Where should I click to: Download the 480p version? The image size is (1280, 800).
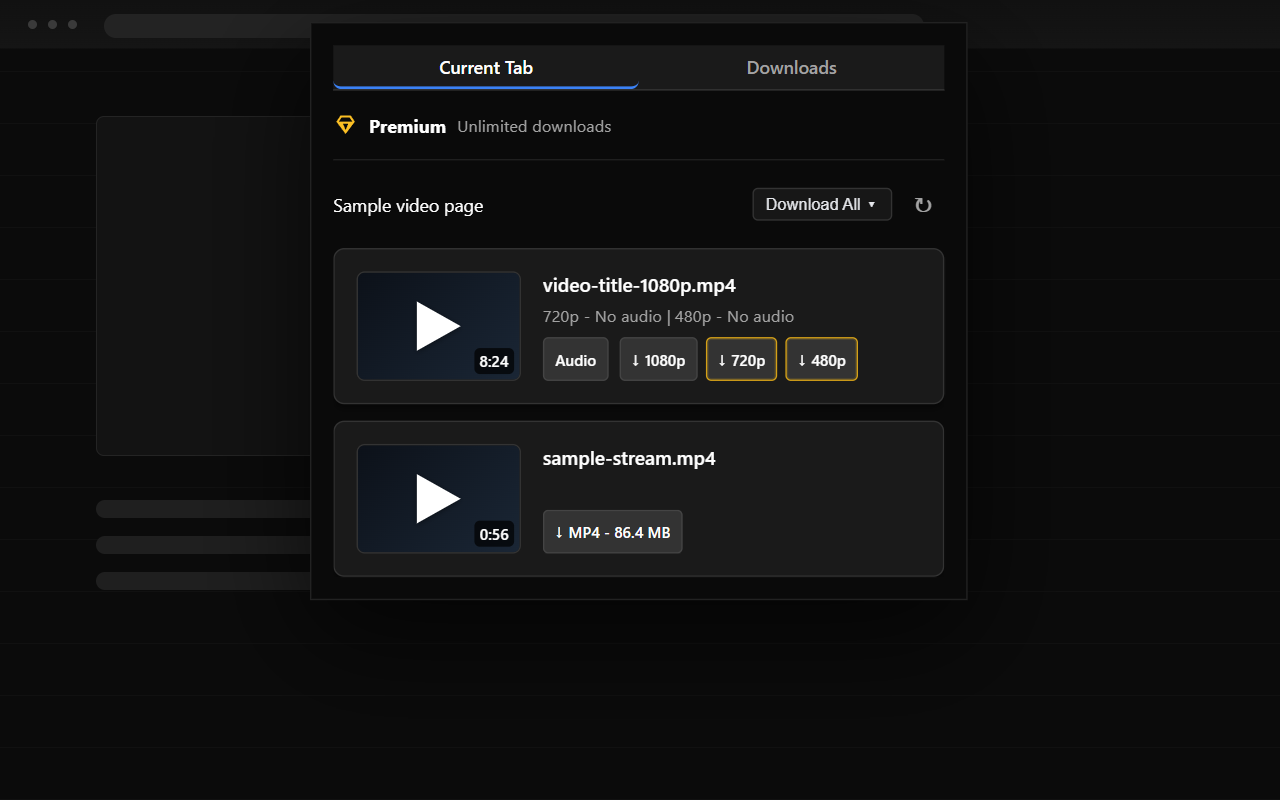coord(821,360)
